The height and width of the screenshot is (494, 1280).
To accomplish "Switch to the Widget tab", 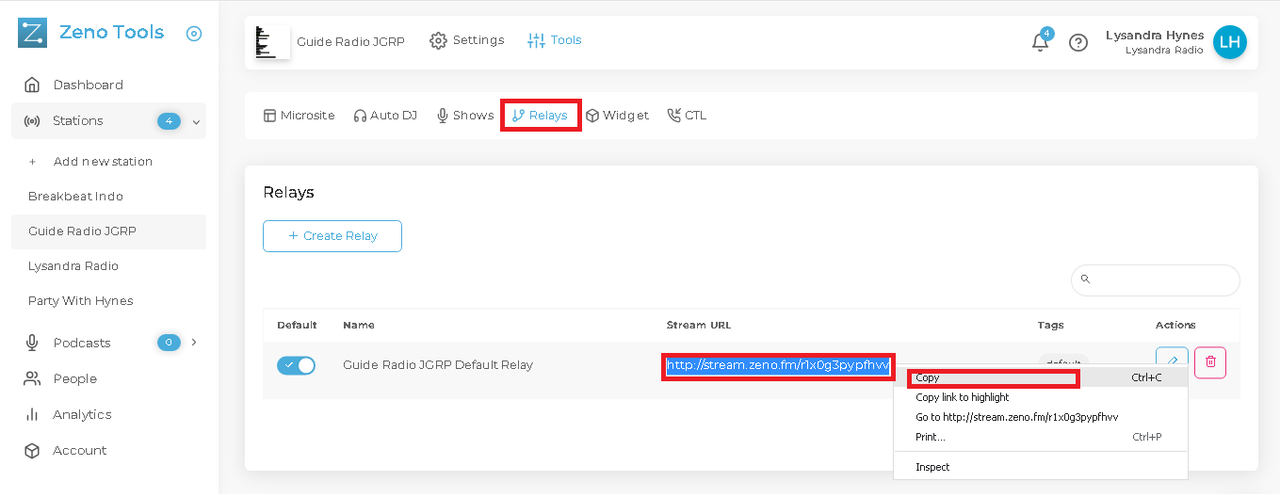I will coord(618,115).
